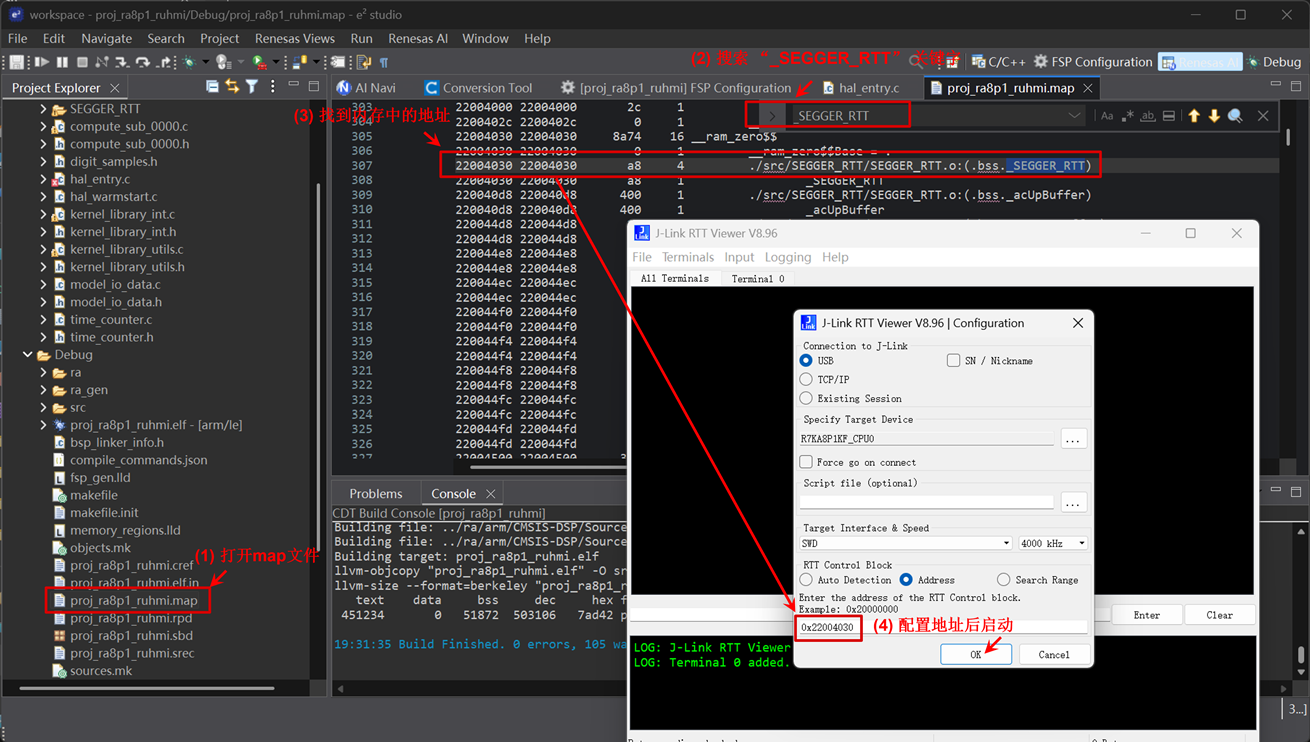1310x742 pixels.
Task: Enable Force go on connect checkbox
Action: click(806, 462)
